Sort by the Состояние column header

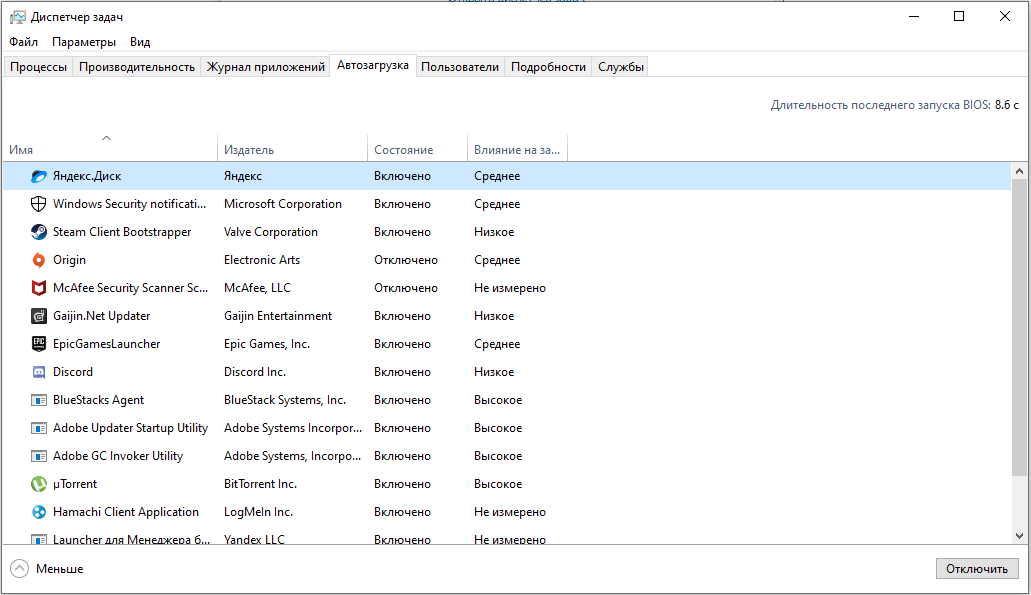click(417, 148)
